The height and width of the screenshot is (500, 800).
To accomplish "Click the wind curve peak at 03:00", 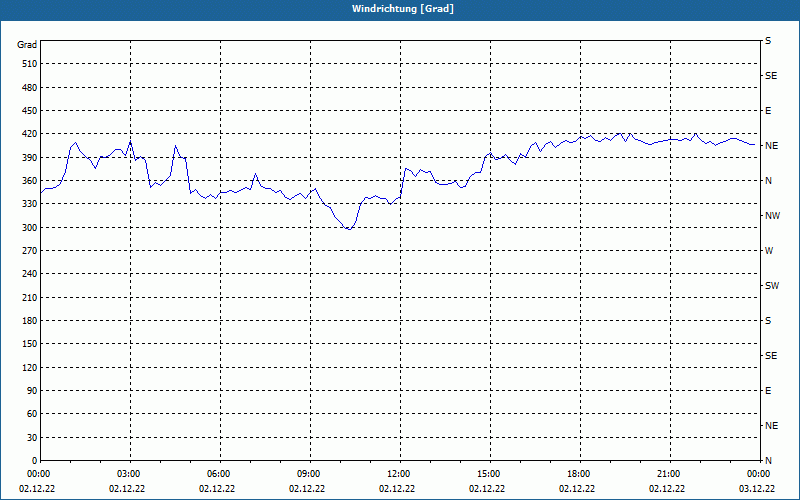I will [131, 141].
